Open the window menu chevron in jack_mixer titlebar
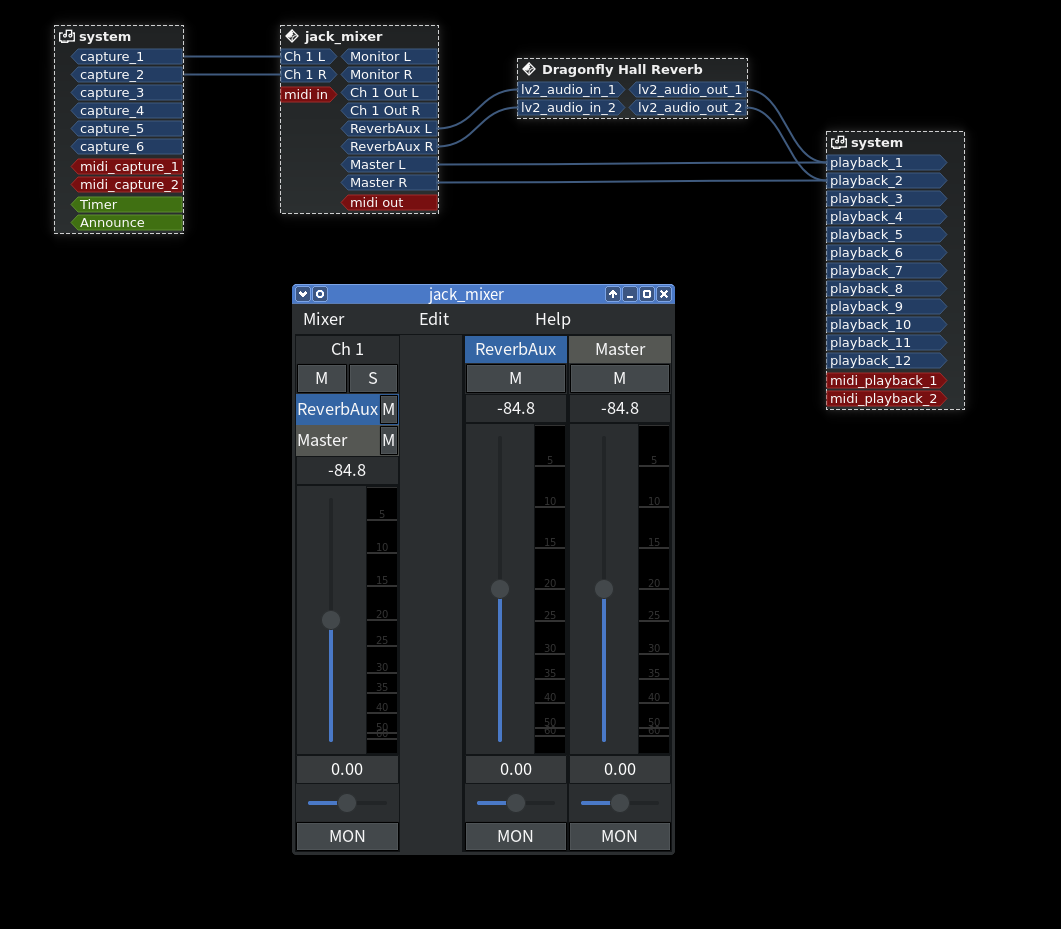Viewport: 1061px width, 929px height. coord(302,294)
